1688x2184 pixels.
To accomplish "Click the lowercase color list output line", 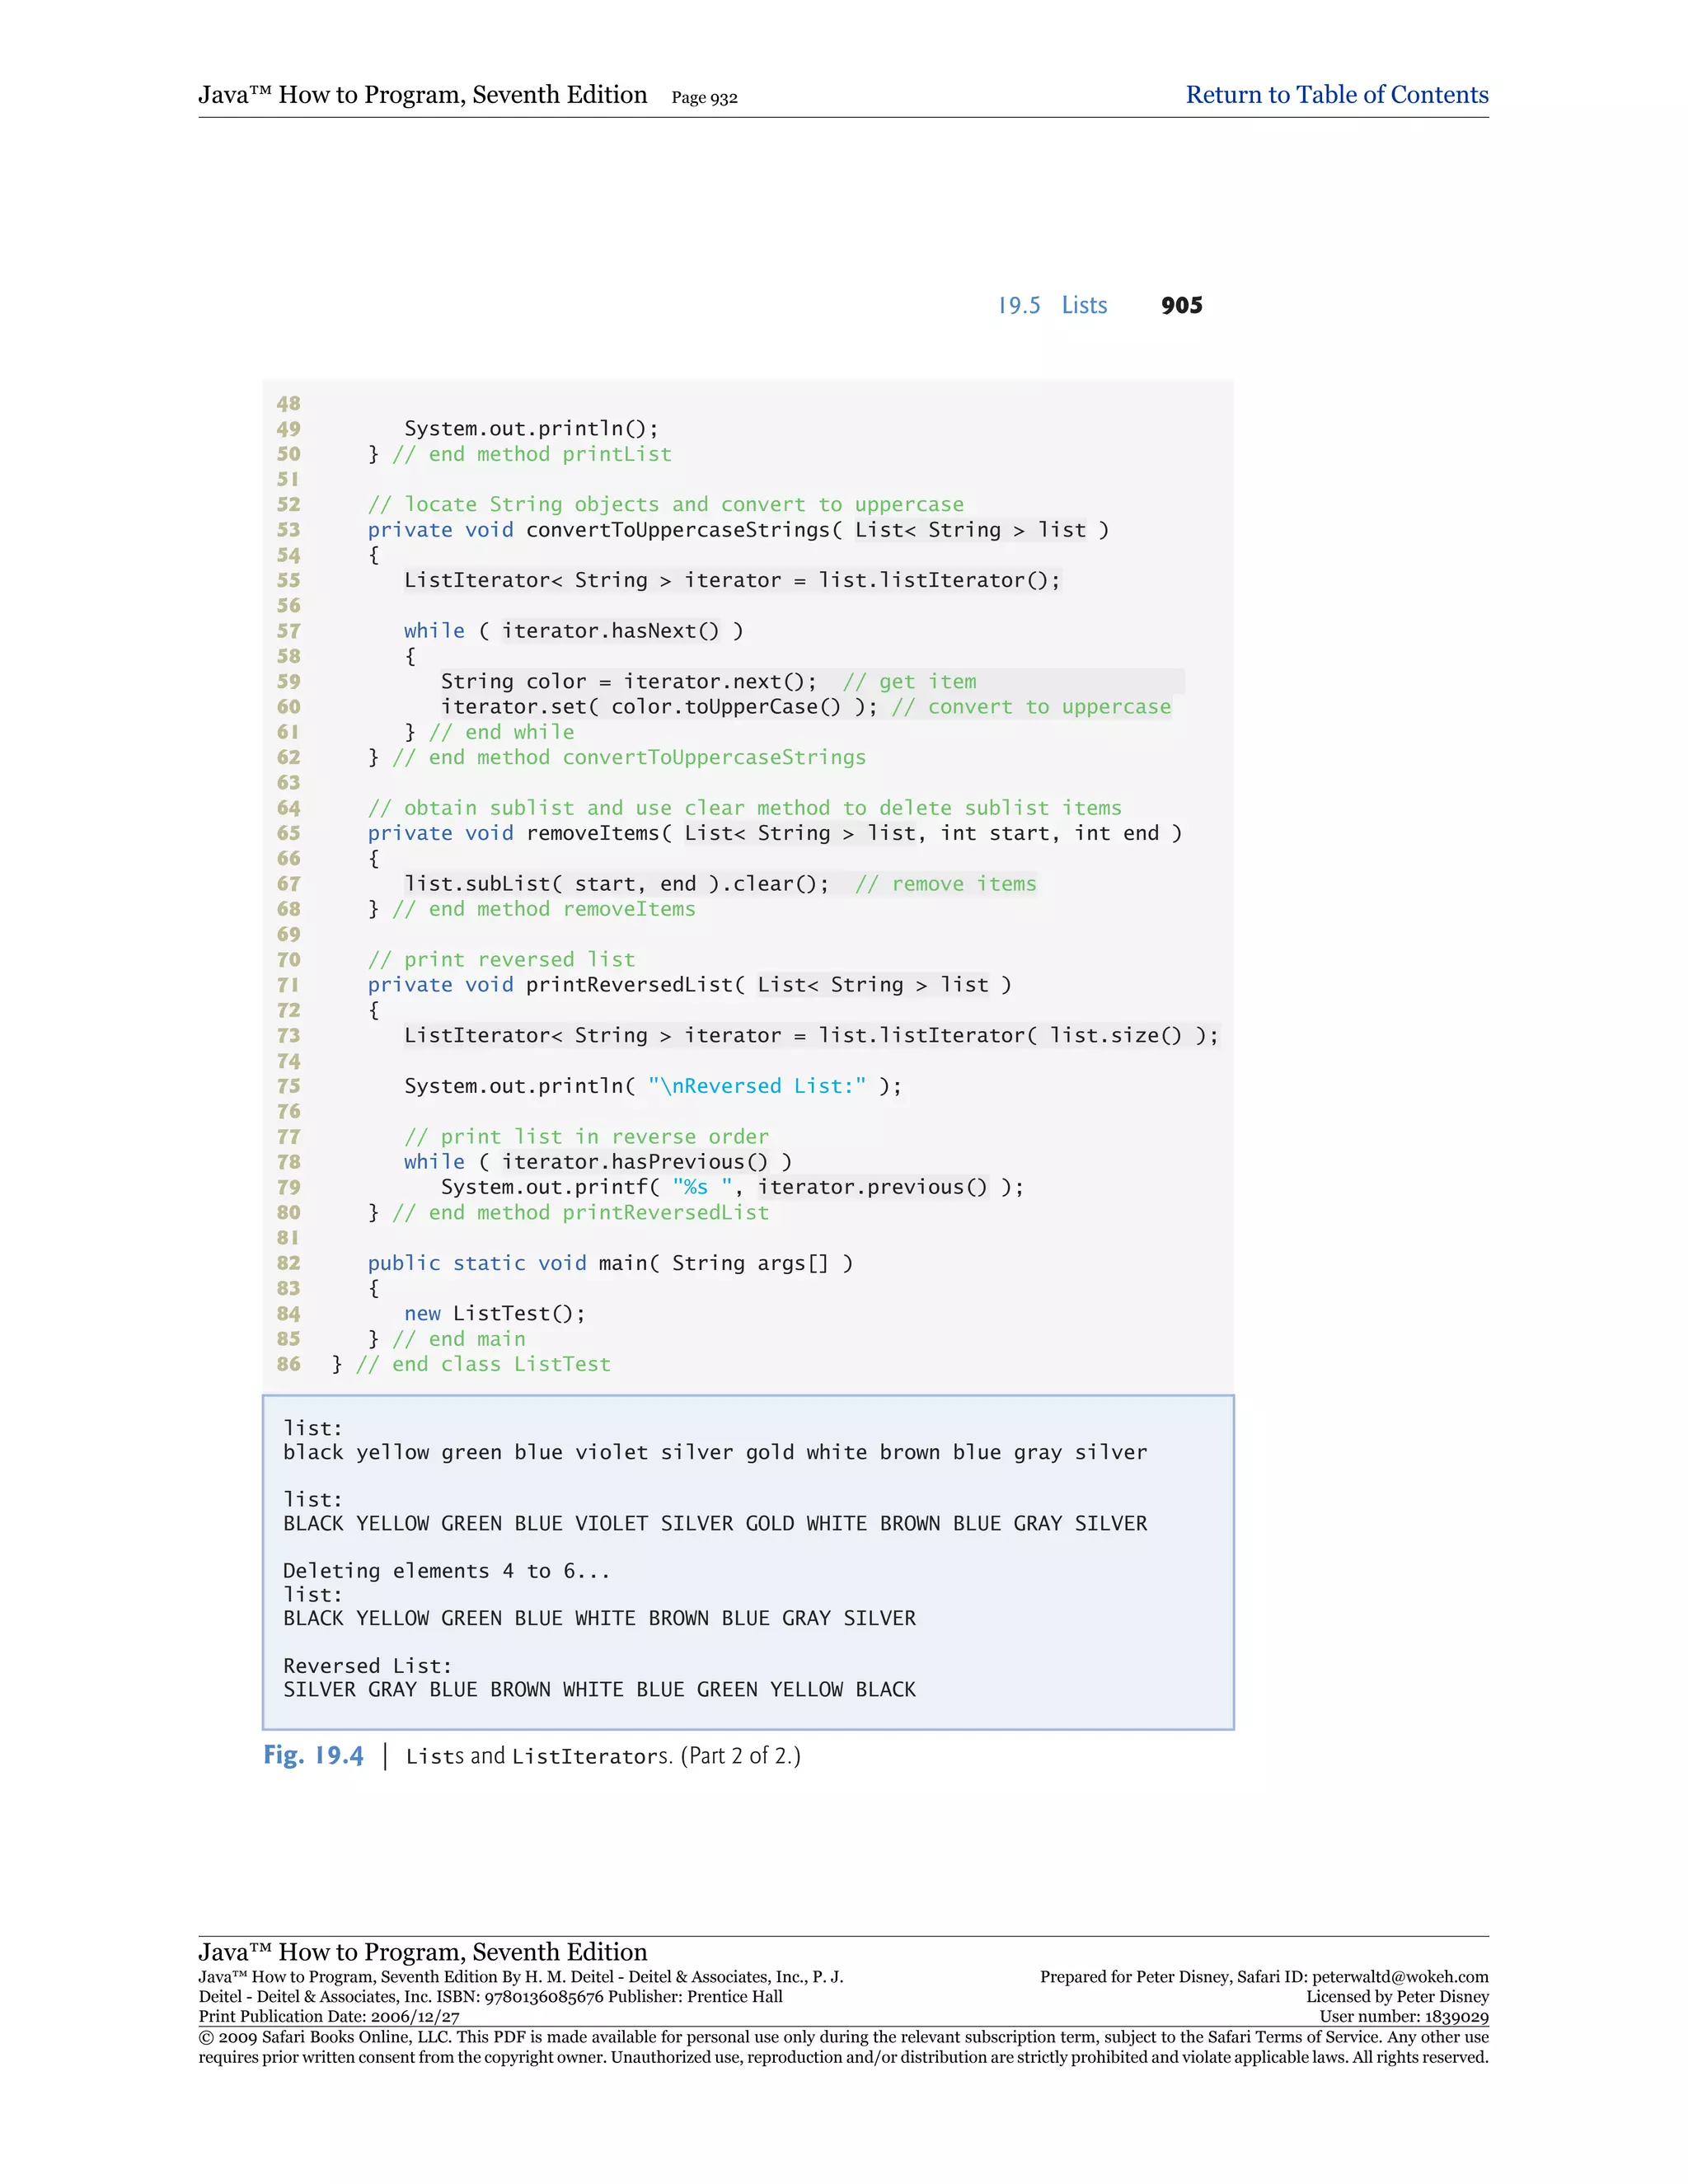I will (714, 1452).
